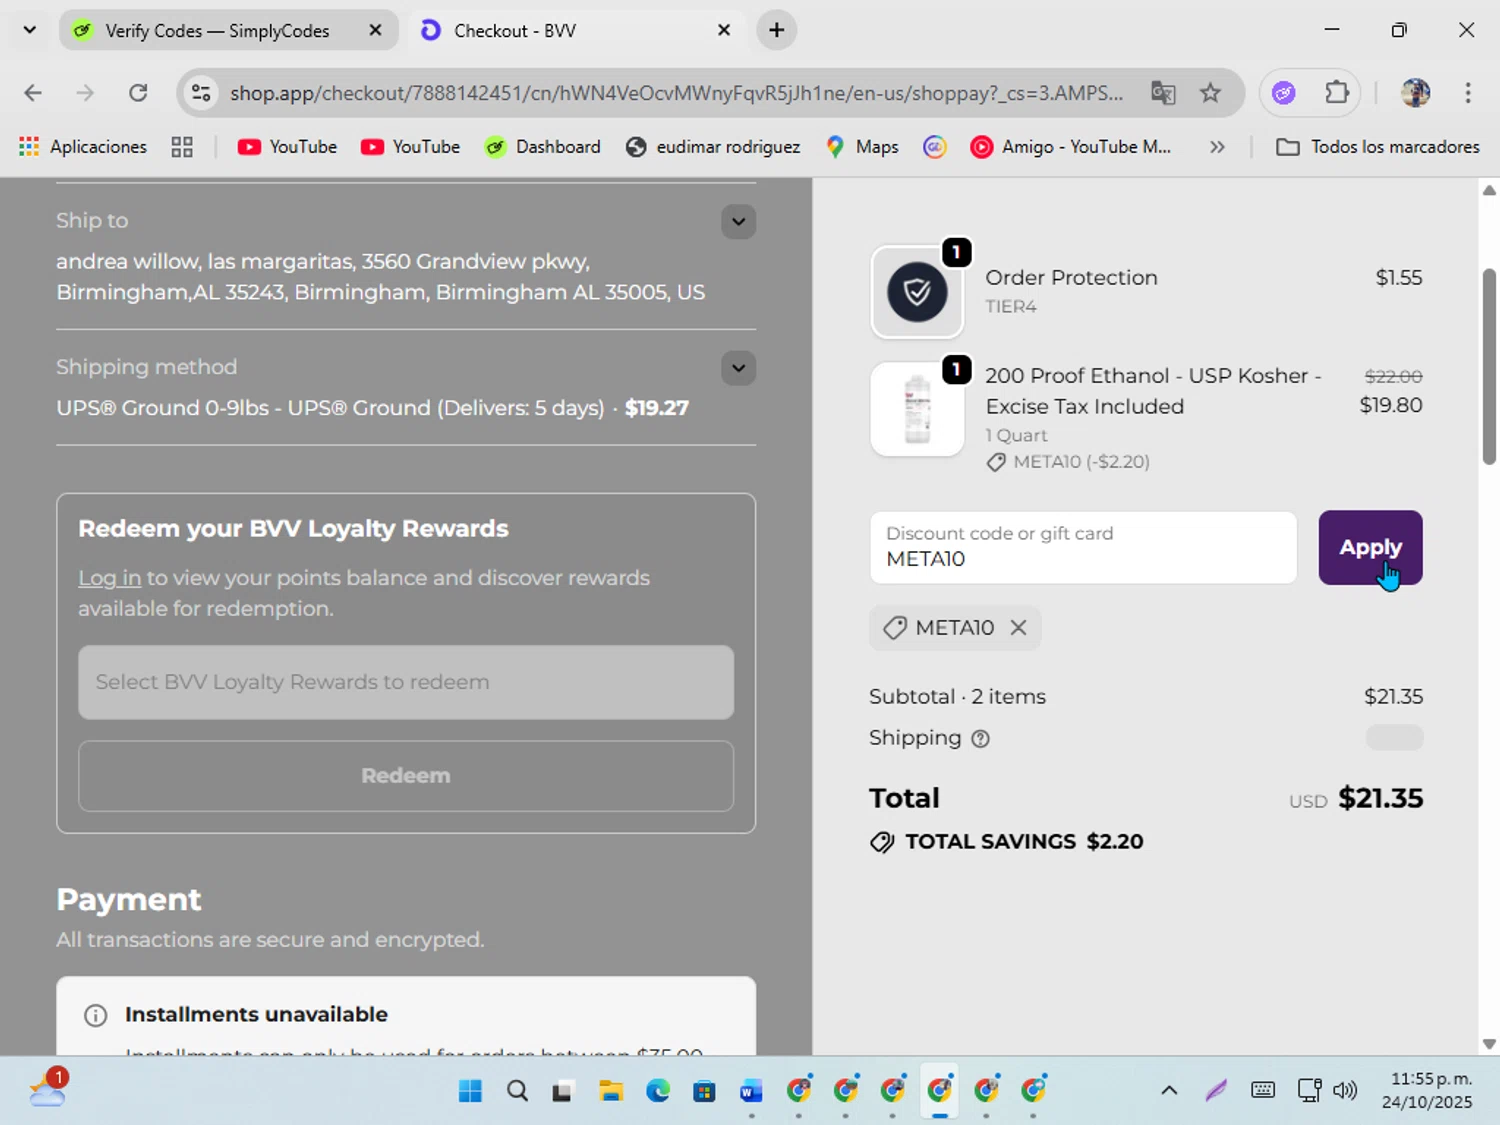Click the META10 (-$2.20) discount label
This screenshot has width=1500, height=1125.
(x=1081, y=462)
